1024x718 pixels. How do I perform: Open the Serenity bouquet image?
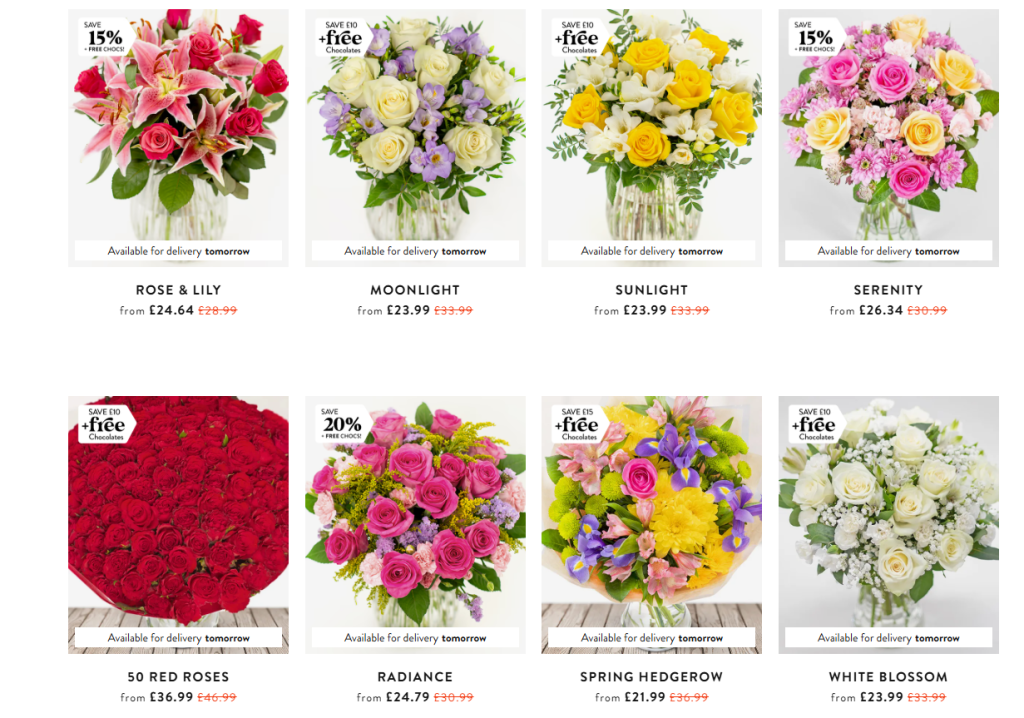888,138
